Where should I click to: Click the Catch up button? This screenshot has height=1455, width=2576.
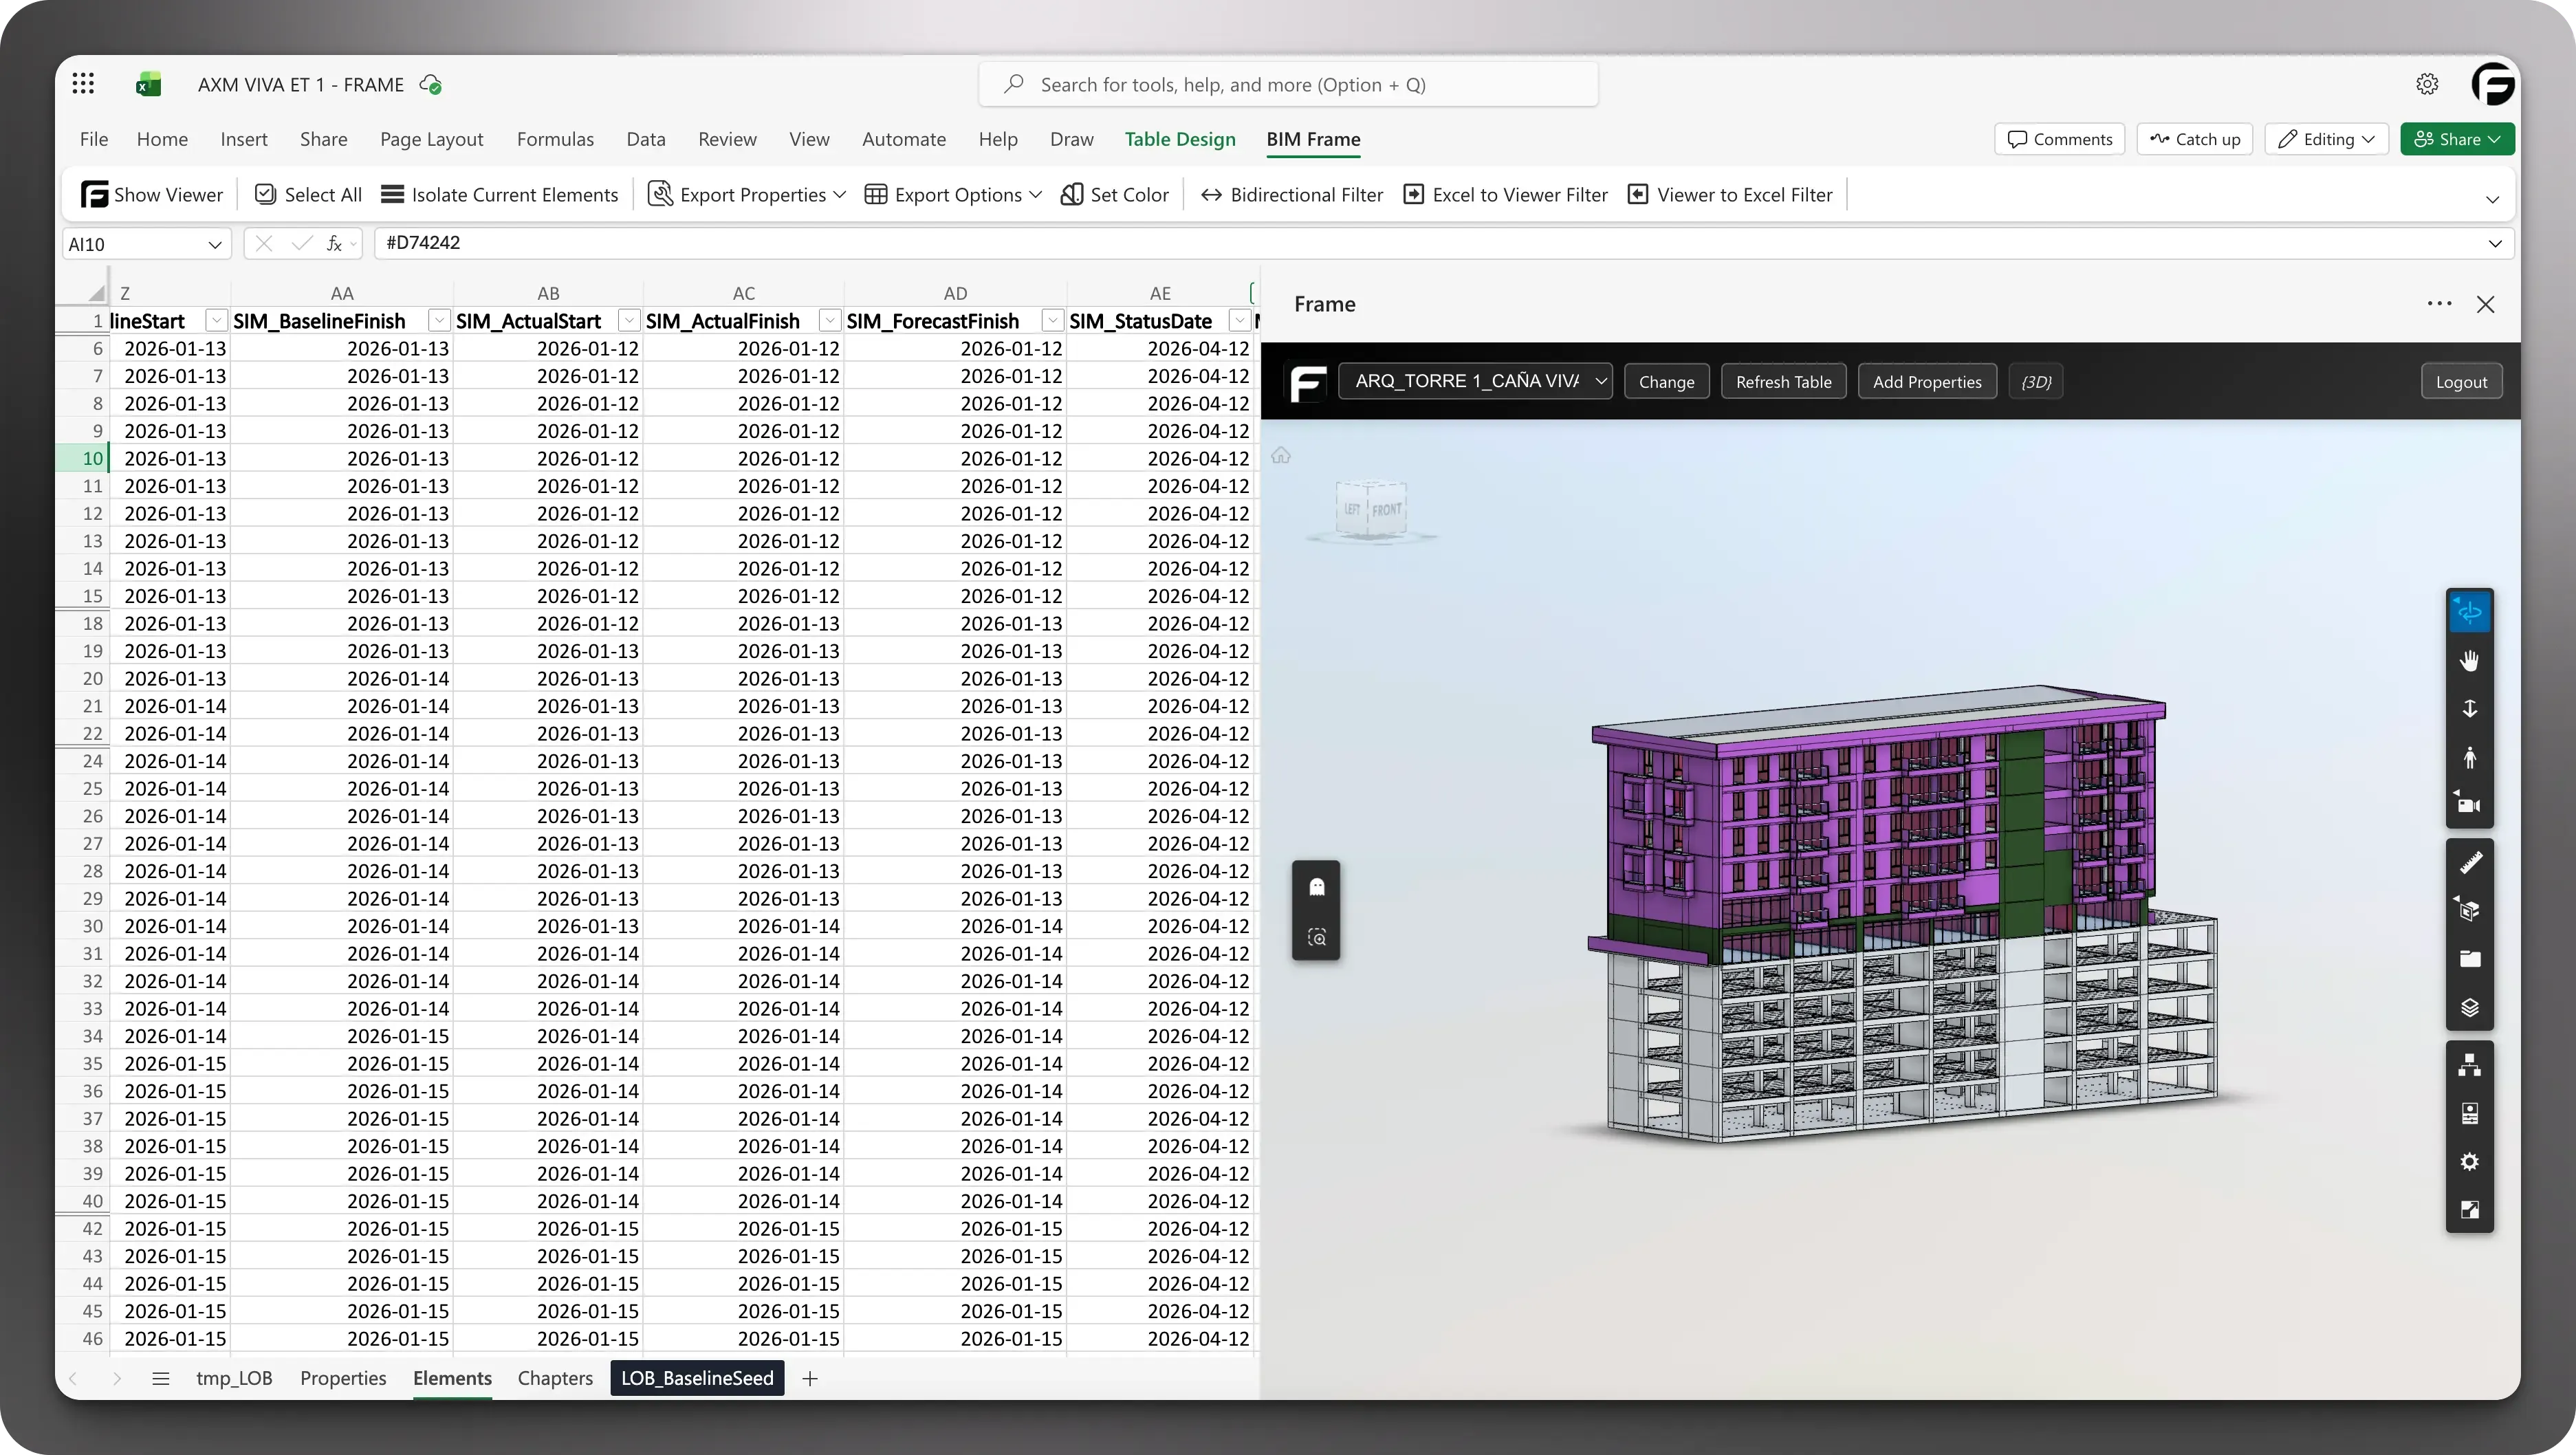[x=2194, y=139]
